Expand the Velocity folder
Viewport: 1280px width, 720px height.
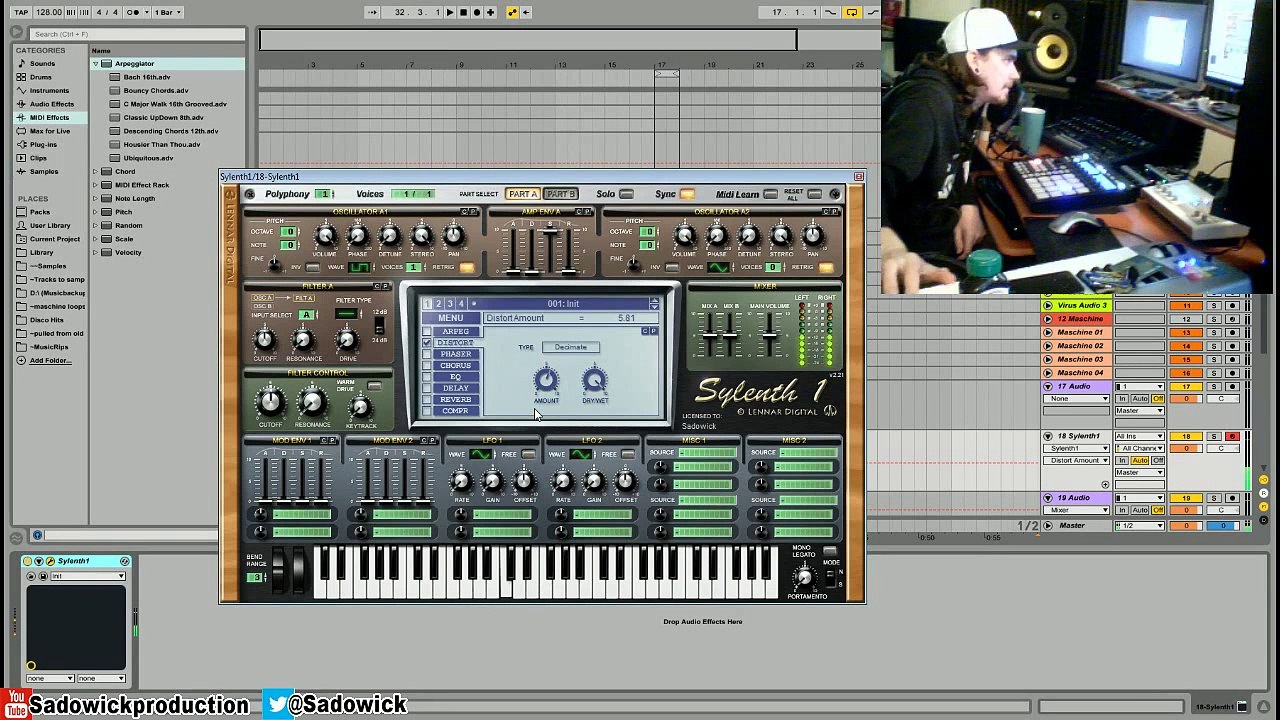click(95, 252)
